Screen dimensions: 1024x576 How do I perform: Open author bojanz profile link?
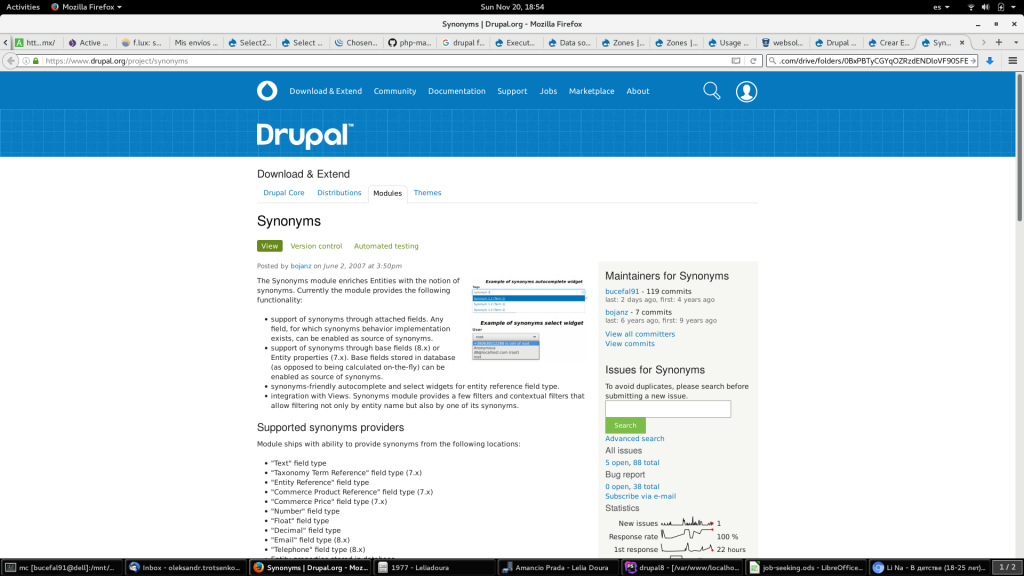(x=300, y=266)
